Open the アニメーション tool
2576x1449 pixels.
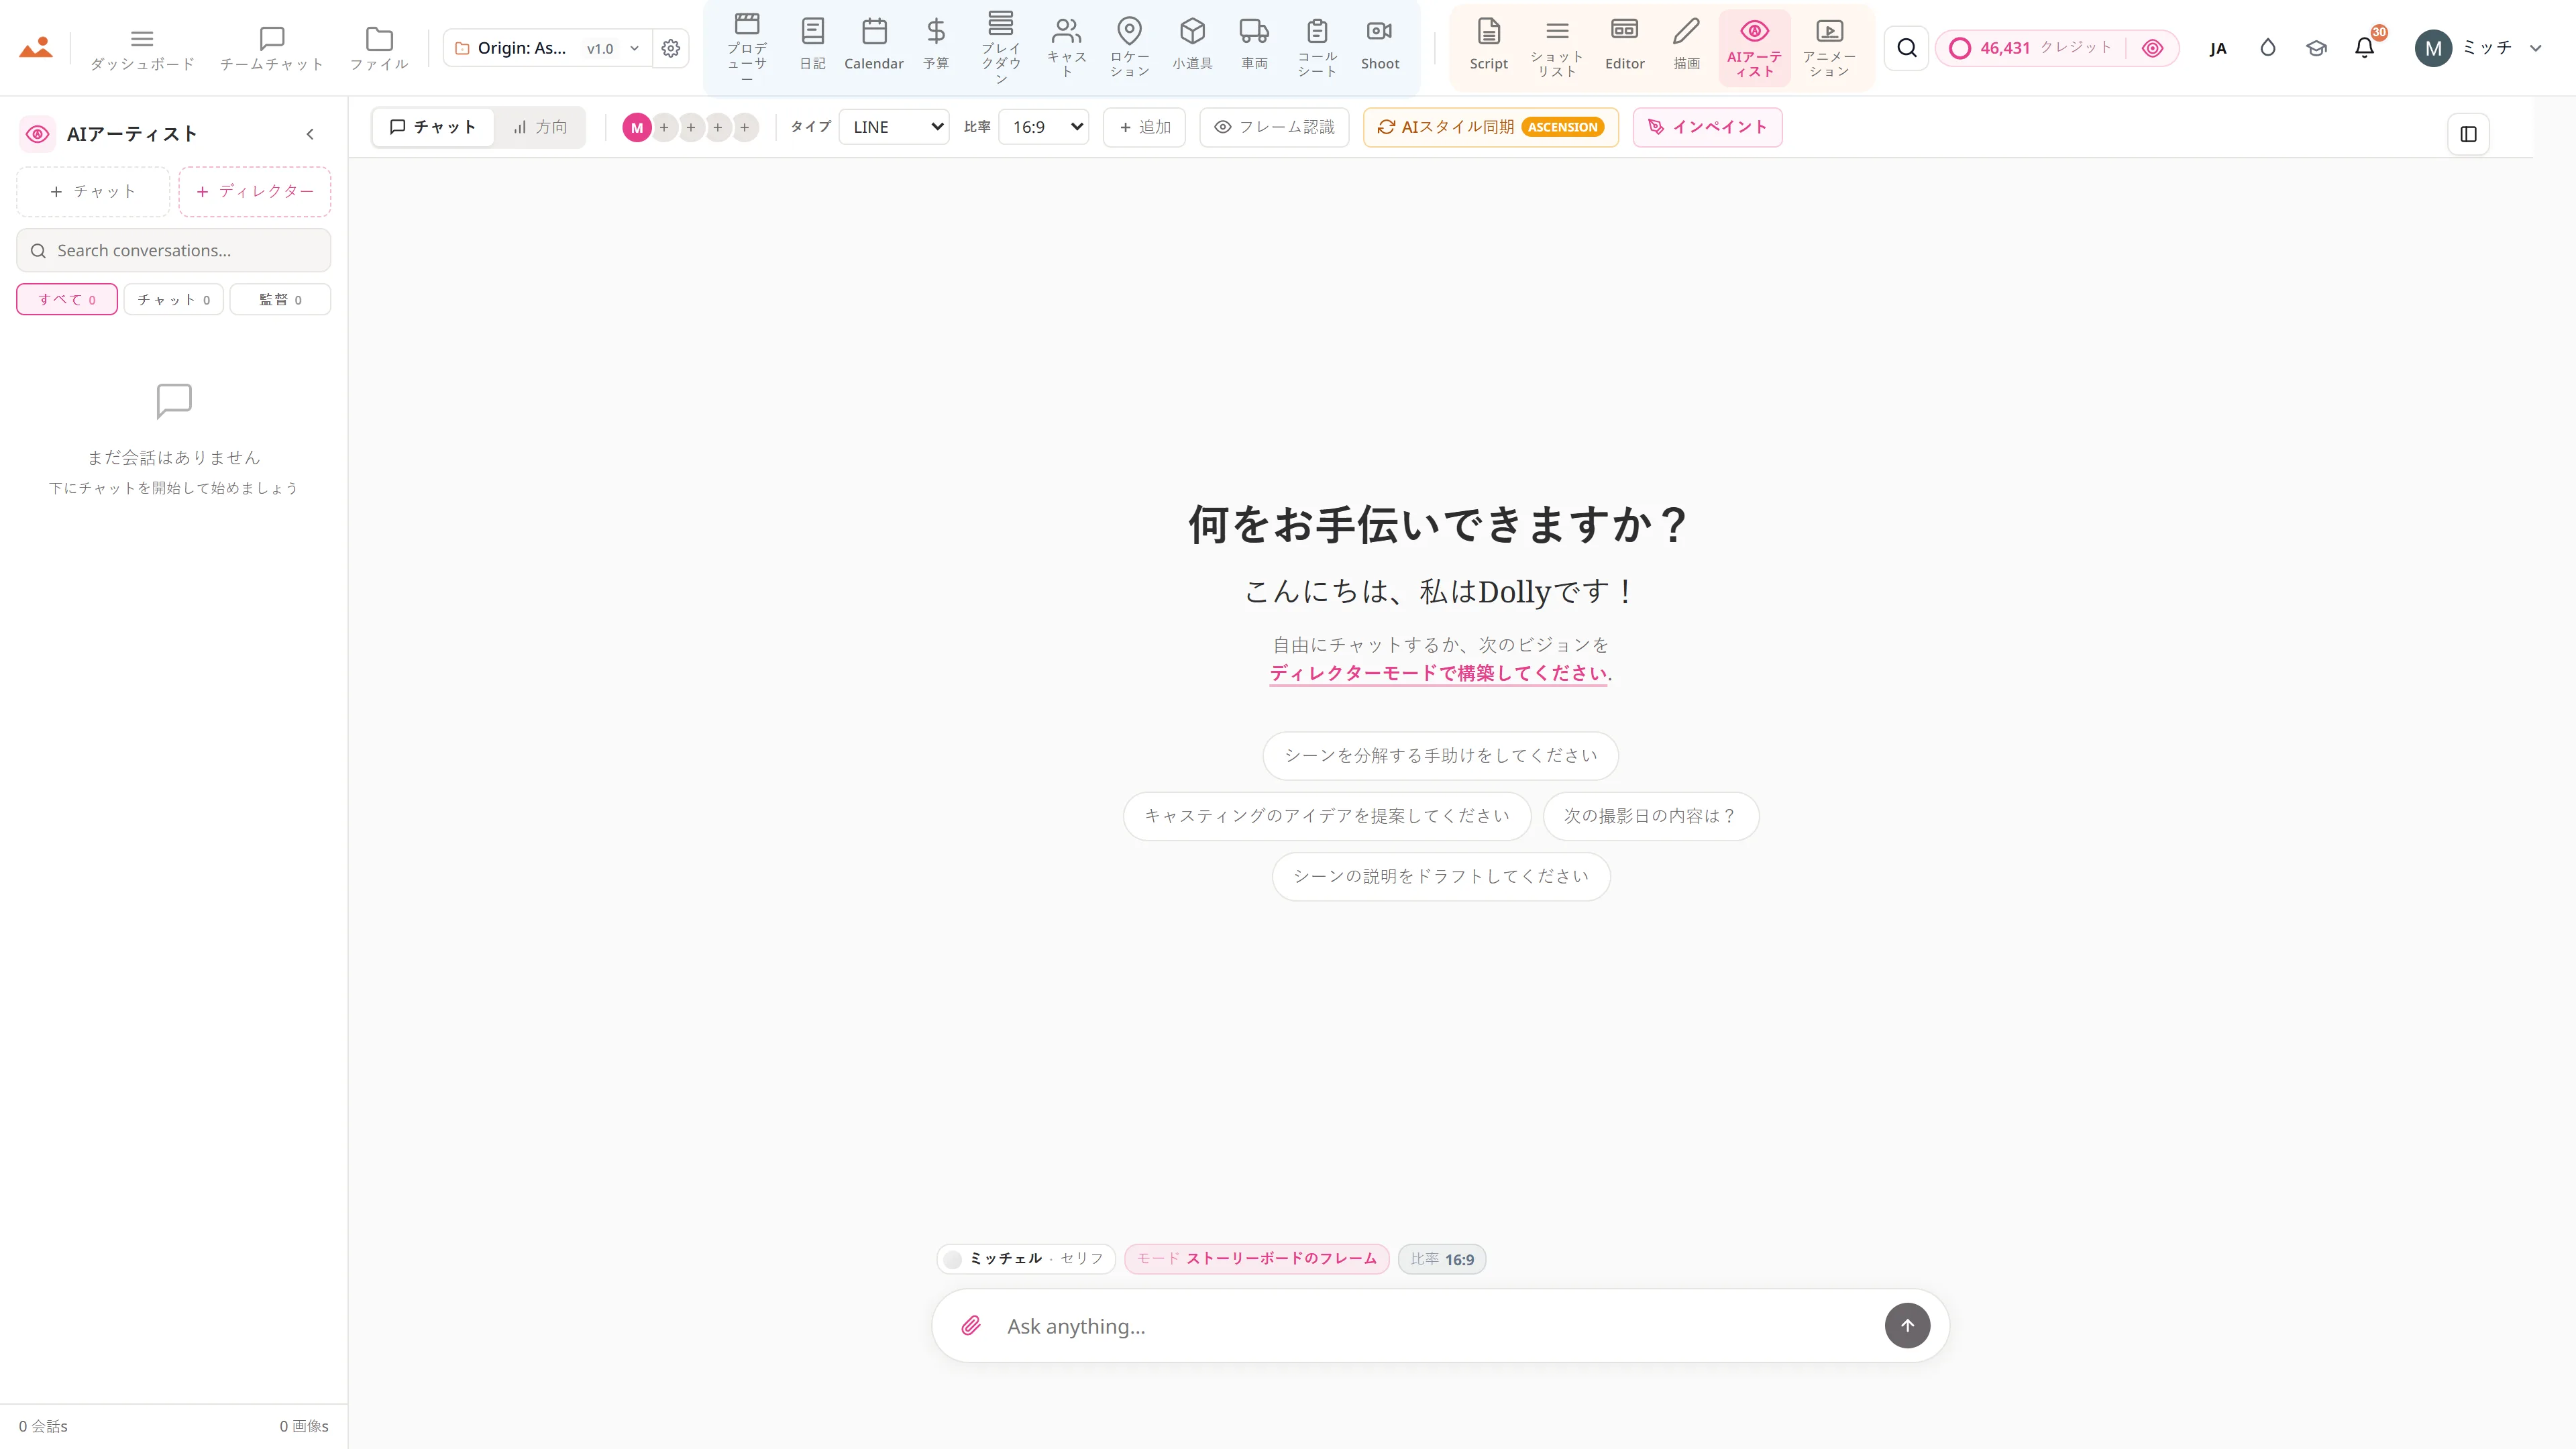point(1829,47)
